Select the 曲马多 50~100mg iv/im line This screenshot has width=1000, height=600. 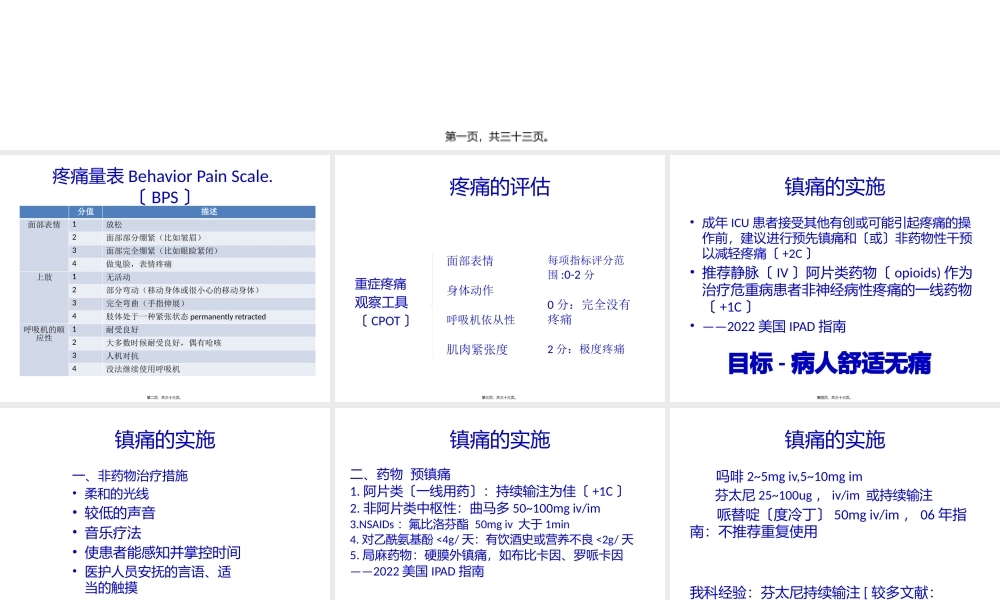tap(477, 507)
